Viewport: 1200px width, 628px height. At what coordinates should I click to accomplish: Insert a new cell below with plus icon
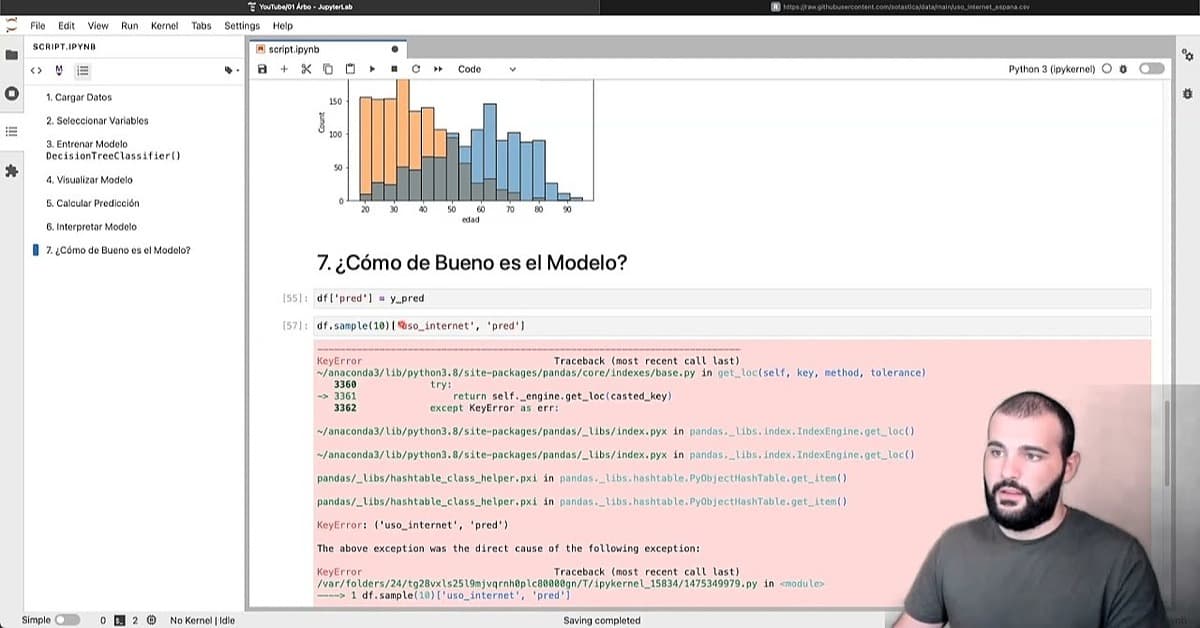(284, 69)
